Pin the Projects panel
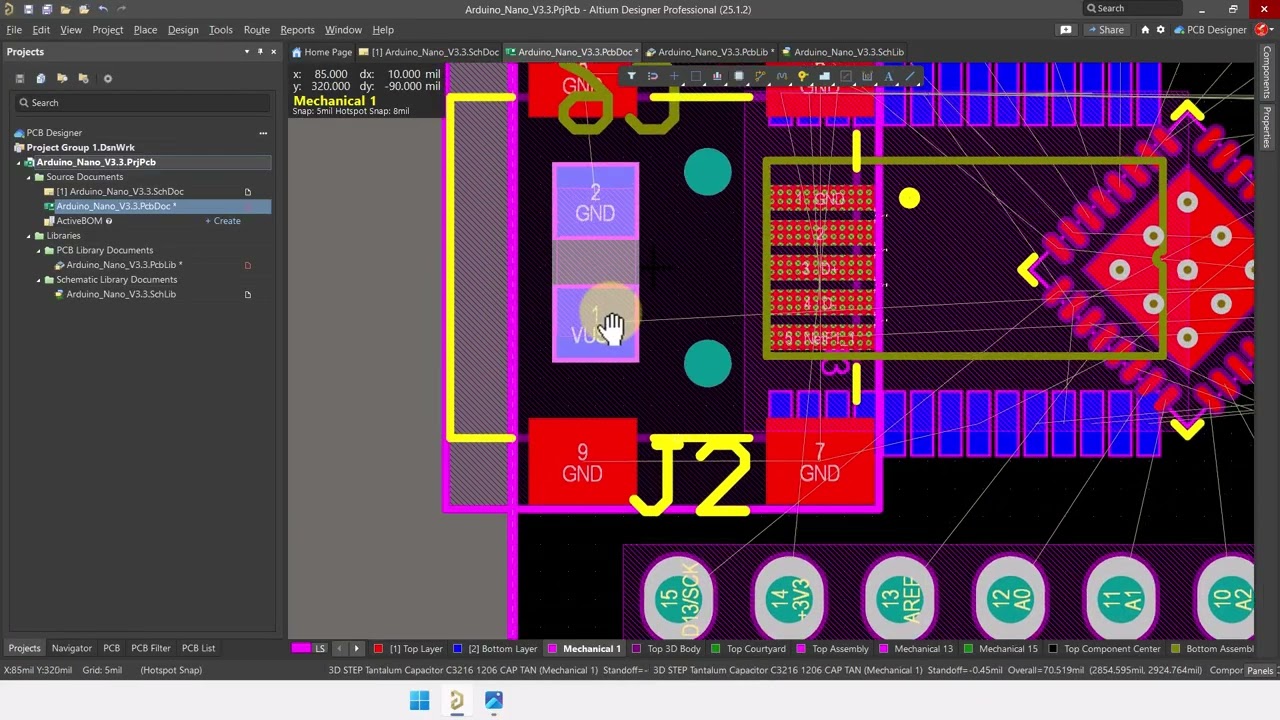The height and width of the screenshot is (720, 1280). (260, 52)
